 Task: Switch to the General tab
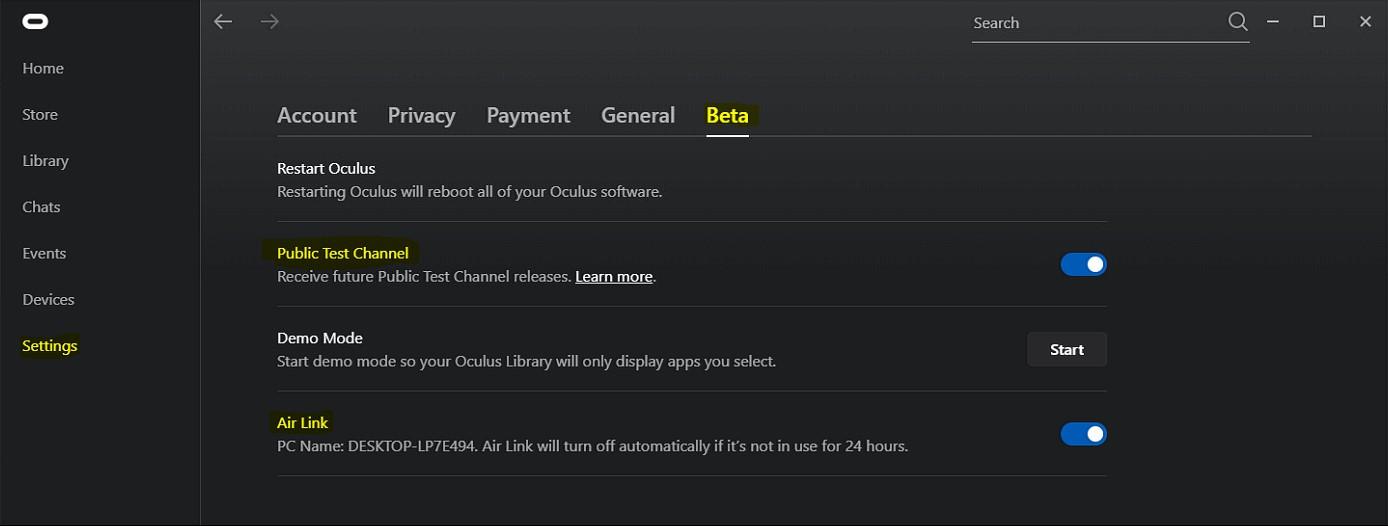tap(638, 115)
